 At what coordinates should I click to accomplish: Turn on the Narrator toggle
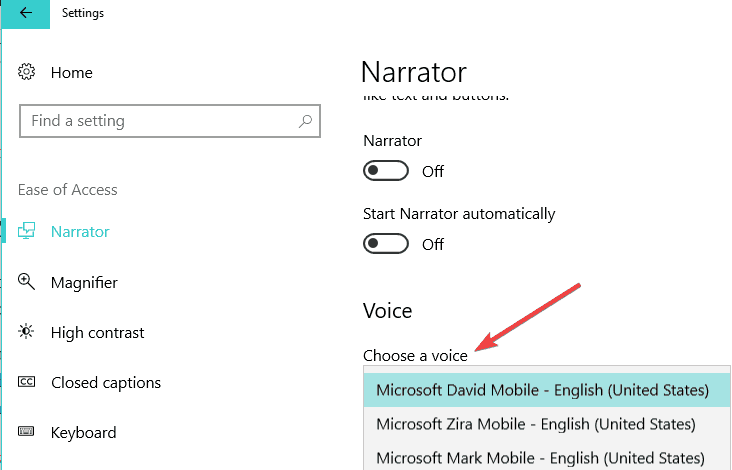click(386, 171)
